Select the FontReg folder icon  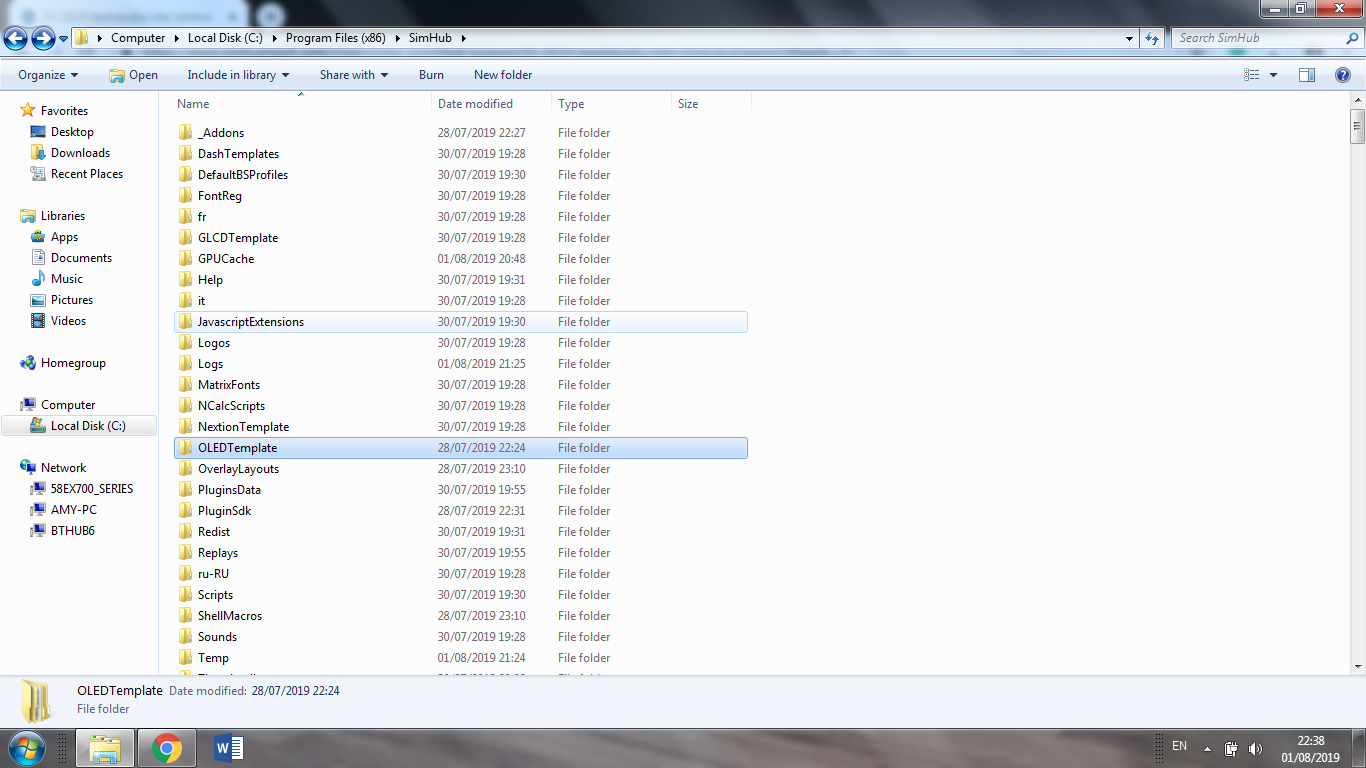tap(185, 196)
